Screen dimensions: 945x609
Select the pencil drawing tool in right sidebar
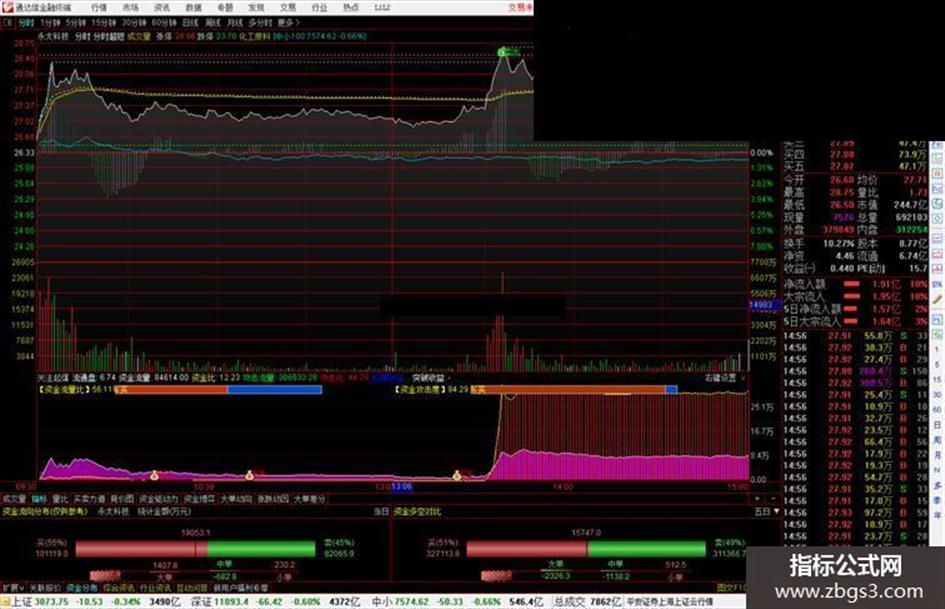pos(937,298)
